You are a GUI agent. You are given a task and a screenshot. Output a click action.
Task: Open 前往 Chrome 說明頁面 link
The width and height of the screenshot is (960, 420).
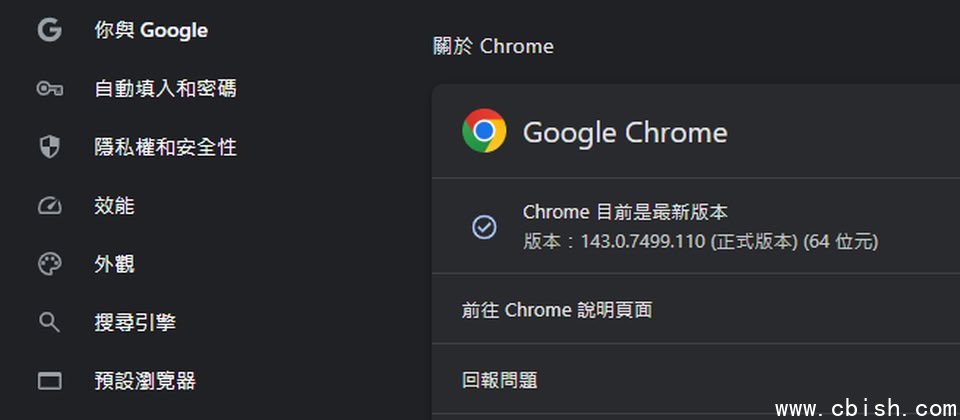[557, 310]
